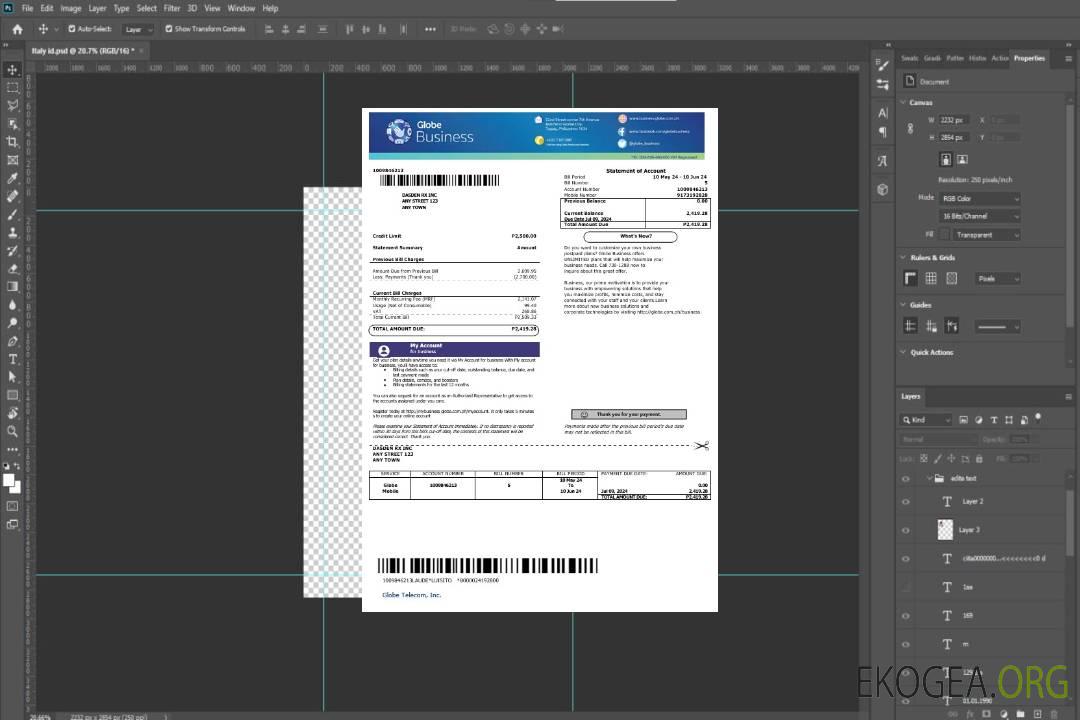Select the Brush tool

(x=12, y=214)
